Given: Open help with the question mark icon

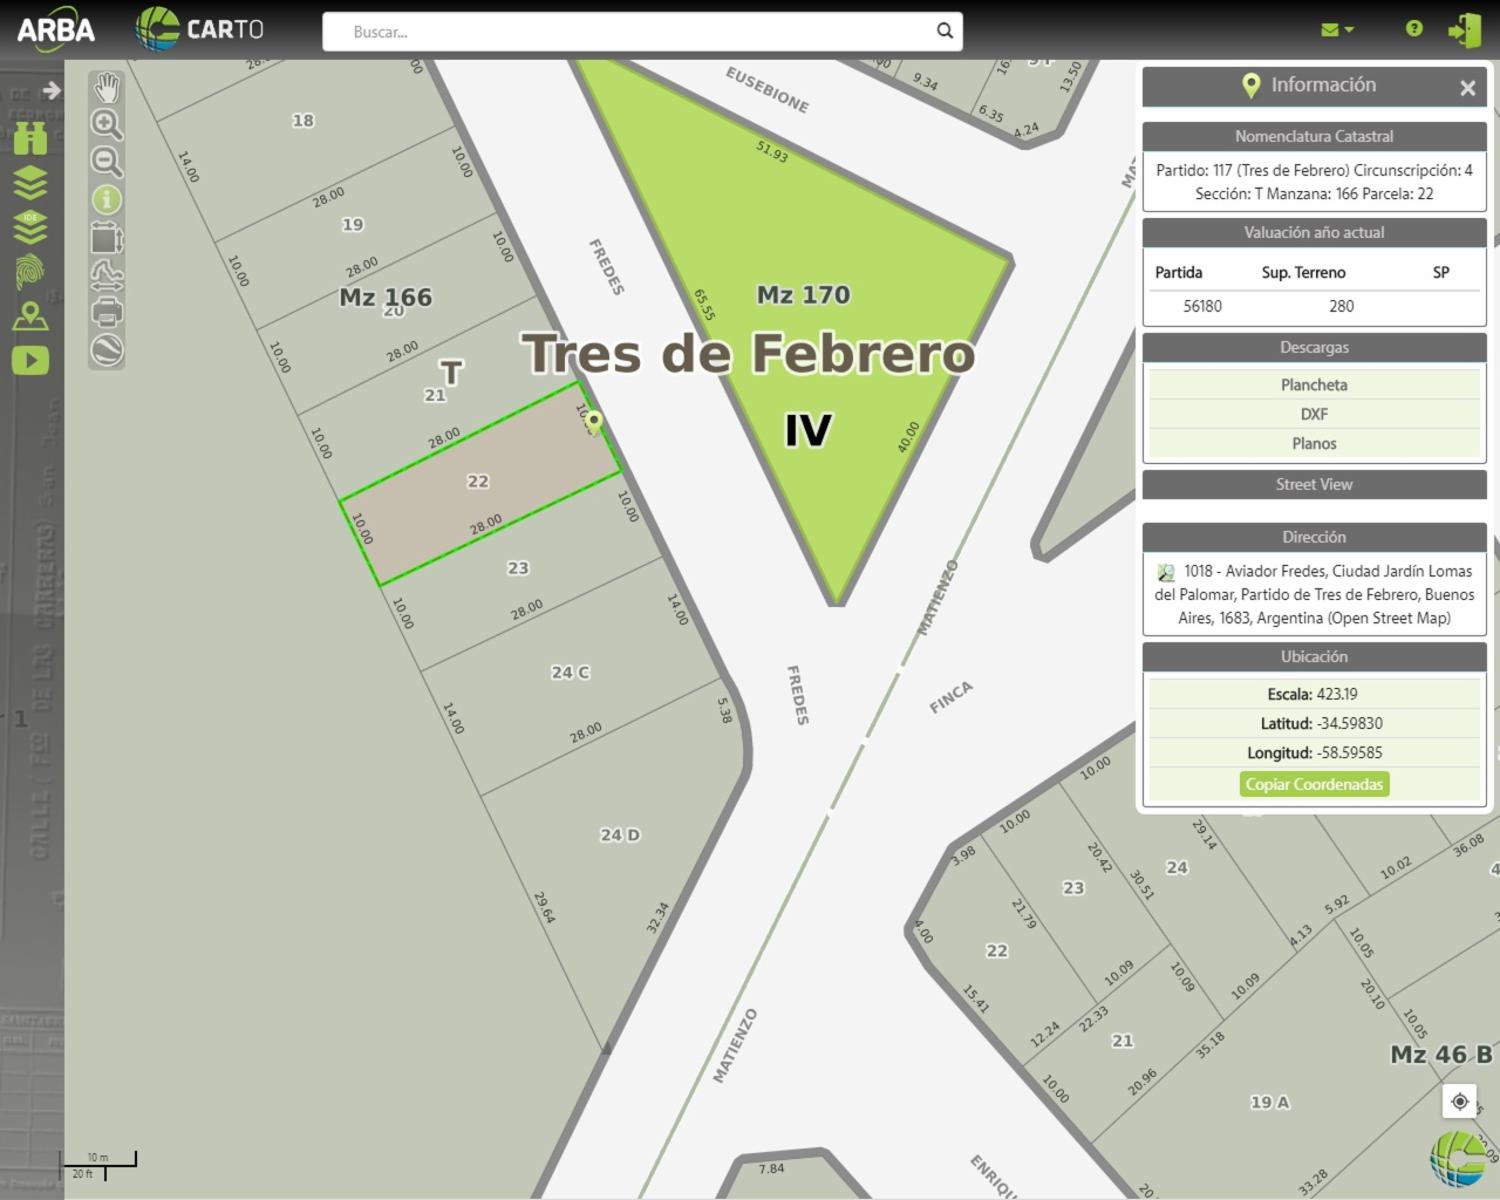Looking at the screenshot, I should tap(1414, 29).
